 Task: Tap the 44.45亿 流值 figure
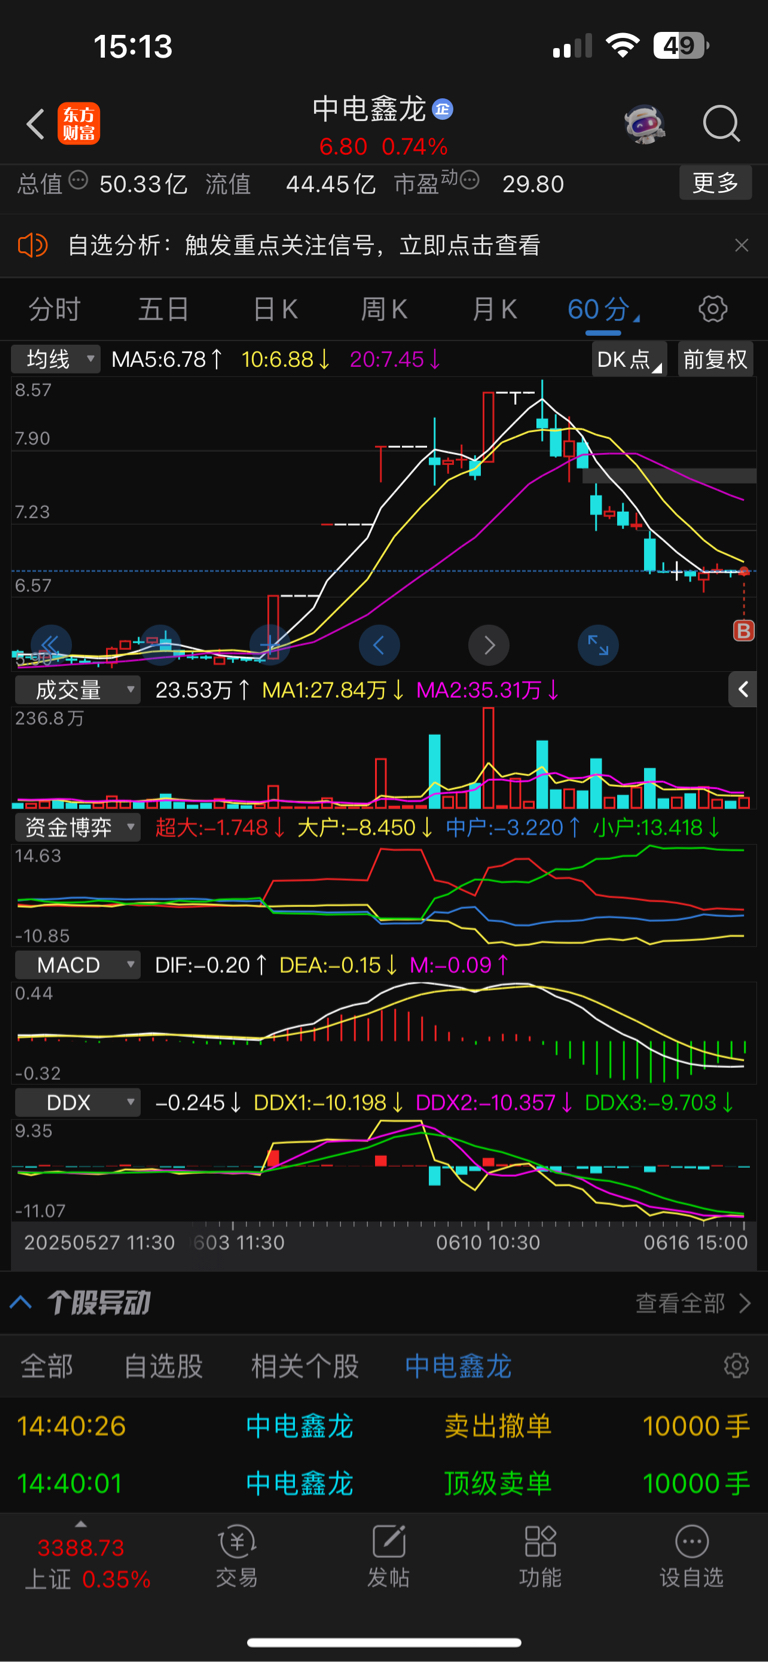[331, 184]
